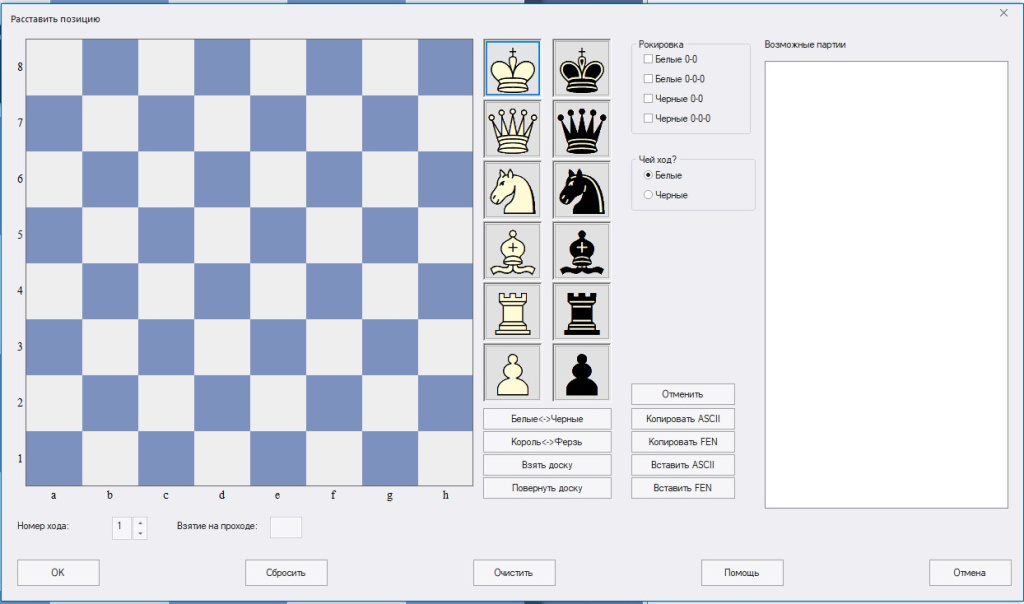
Task: Click board square f6
Action: point(334,179)
